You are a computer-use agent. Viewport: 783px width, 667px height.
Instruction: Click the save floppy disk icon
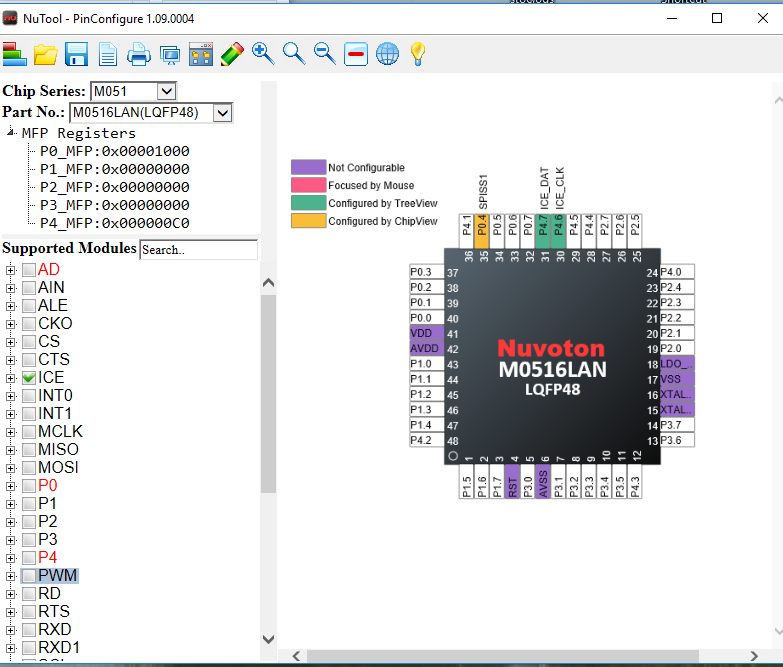tap(77, 54)
